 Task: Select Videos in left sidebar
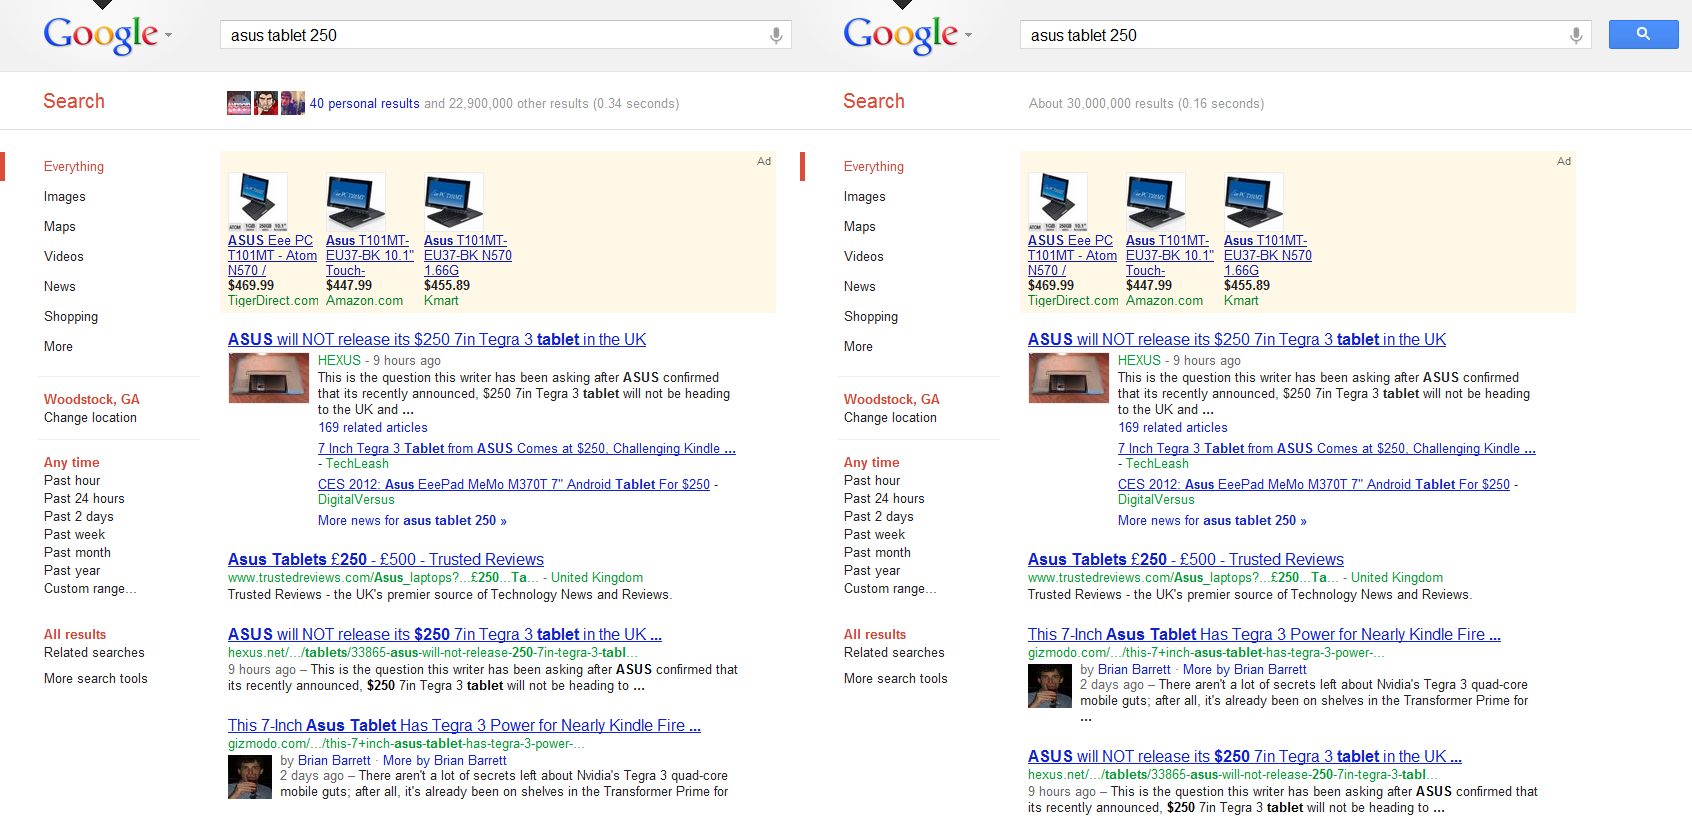(x=64, y=257)
